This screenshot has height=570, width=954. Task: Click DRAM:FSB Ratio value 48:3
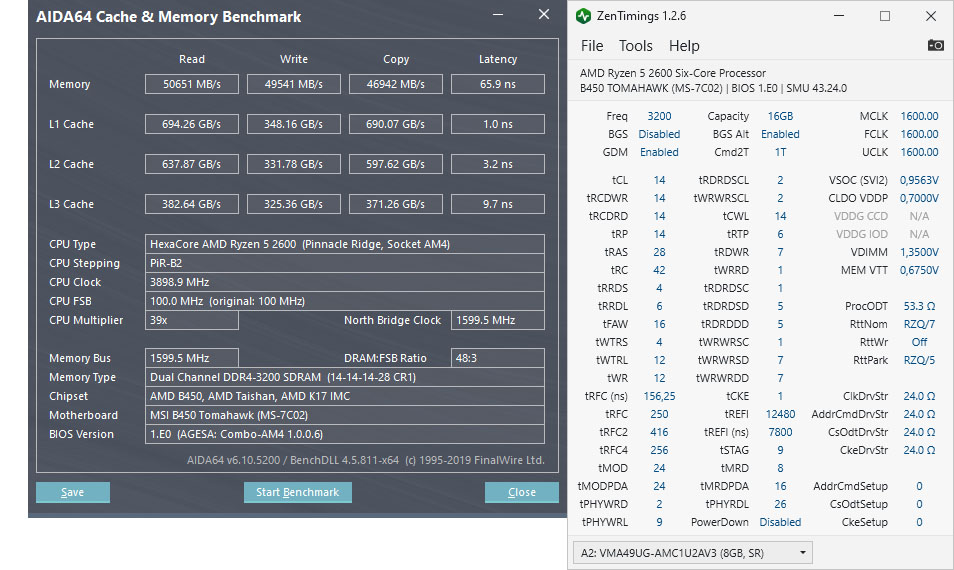point(498,358)
